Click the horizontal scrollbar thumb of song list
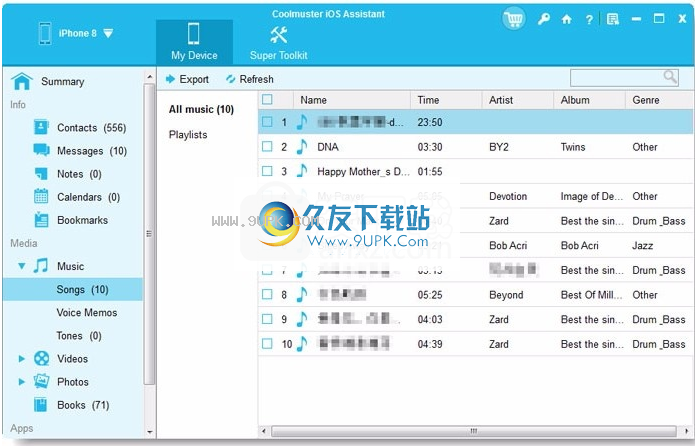Image resolution: width=695 pixels, height=448 pixels. coord(474,431)
